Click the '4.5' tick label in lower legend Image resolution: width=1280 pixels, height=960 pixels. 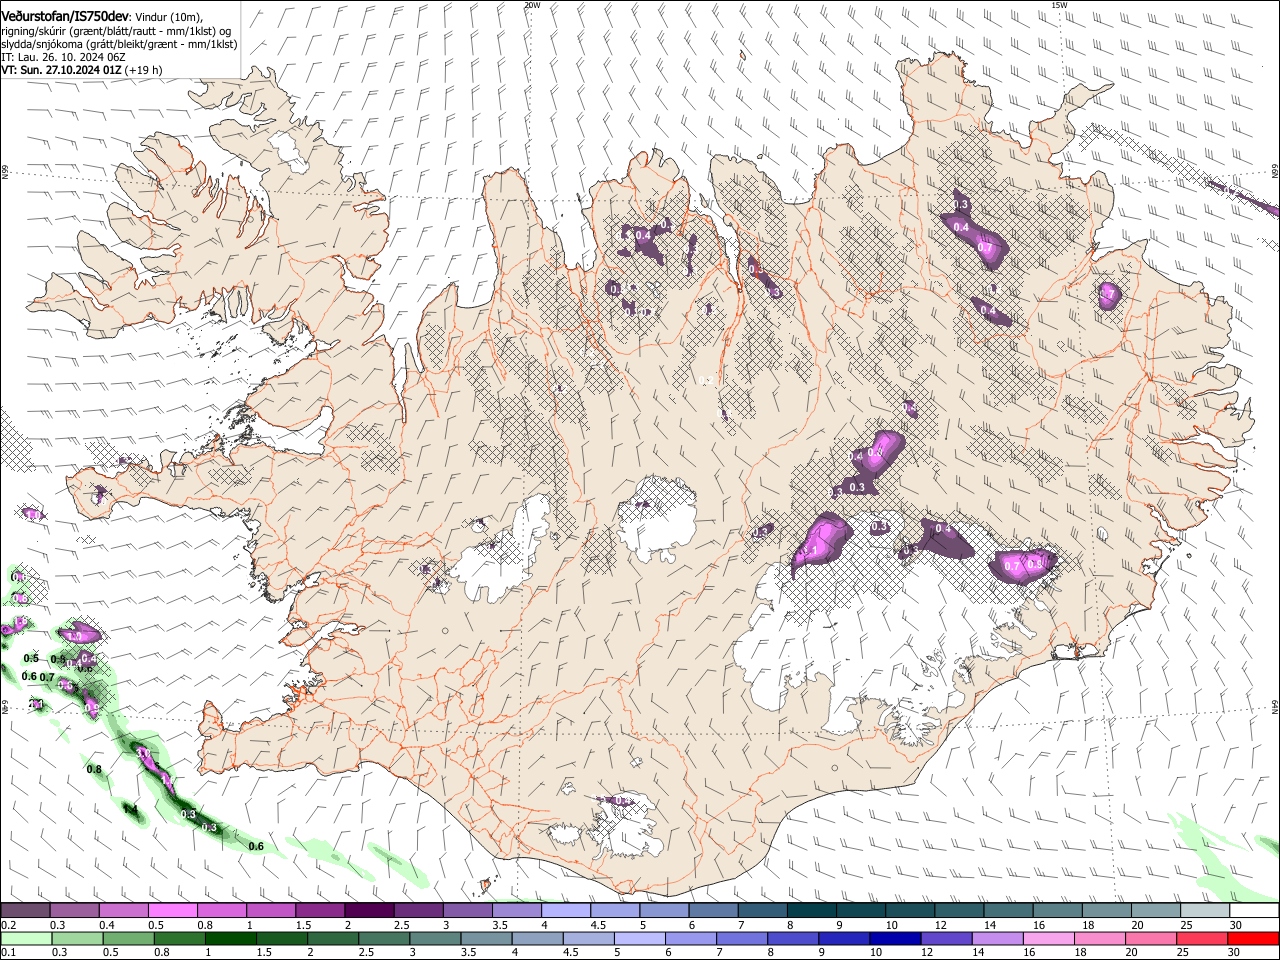click(x=570, y=952)
